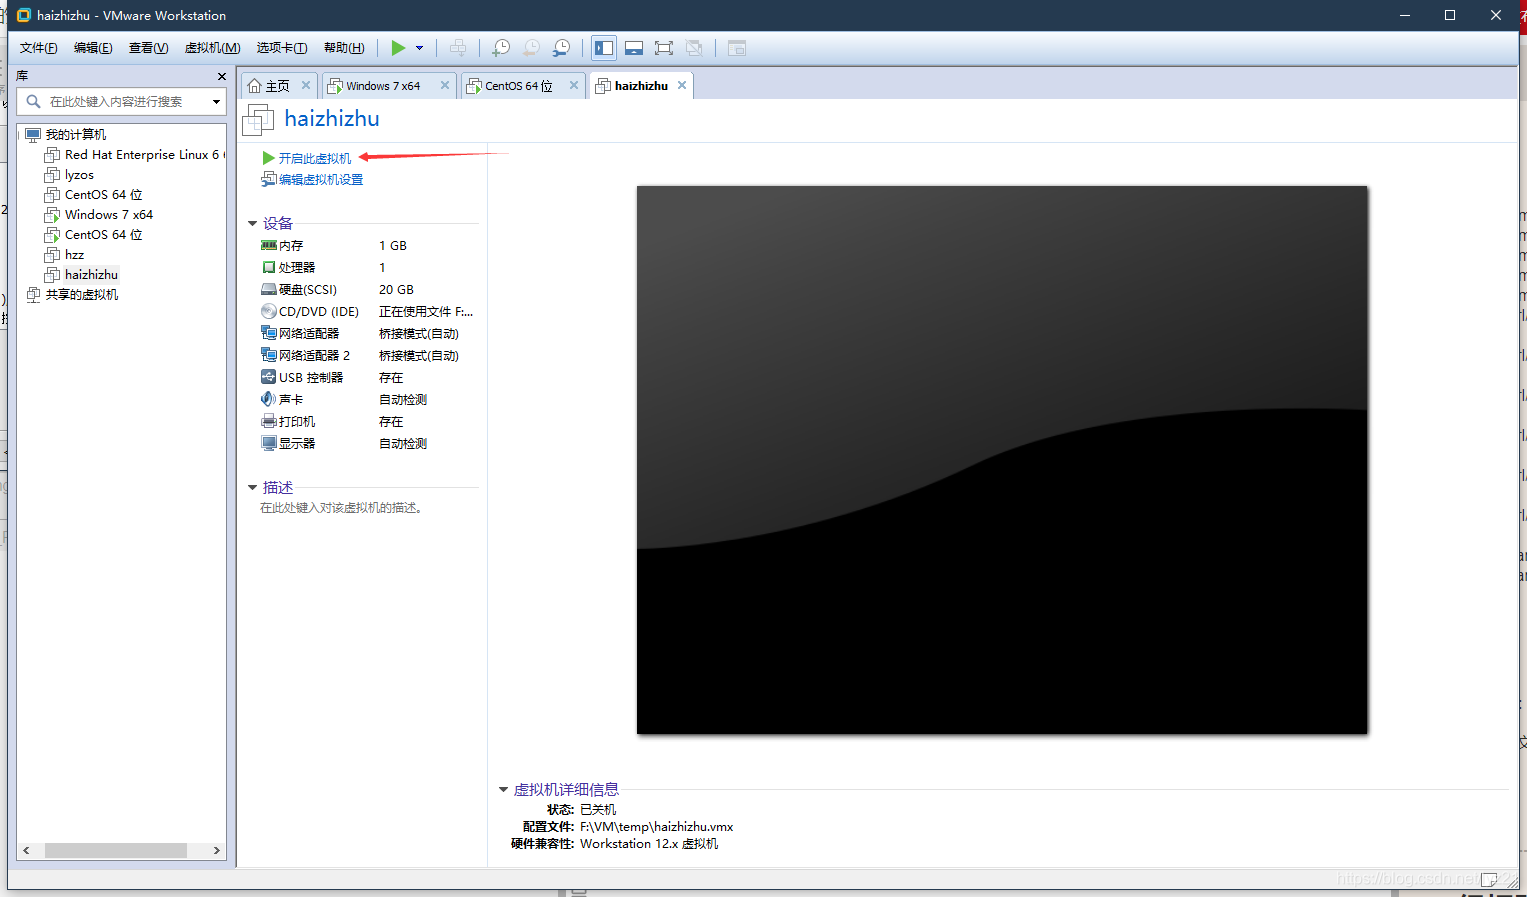Click the Unity mode toolbar icon
The image size is (1527, 897).
coord(694,48)
